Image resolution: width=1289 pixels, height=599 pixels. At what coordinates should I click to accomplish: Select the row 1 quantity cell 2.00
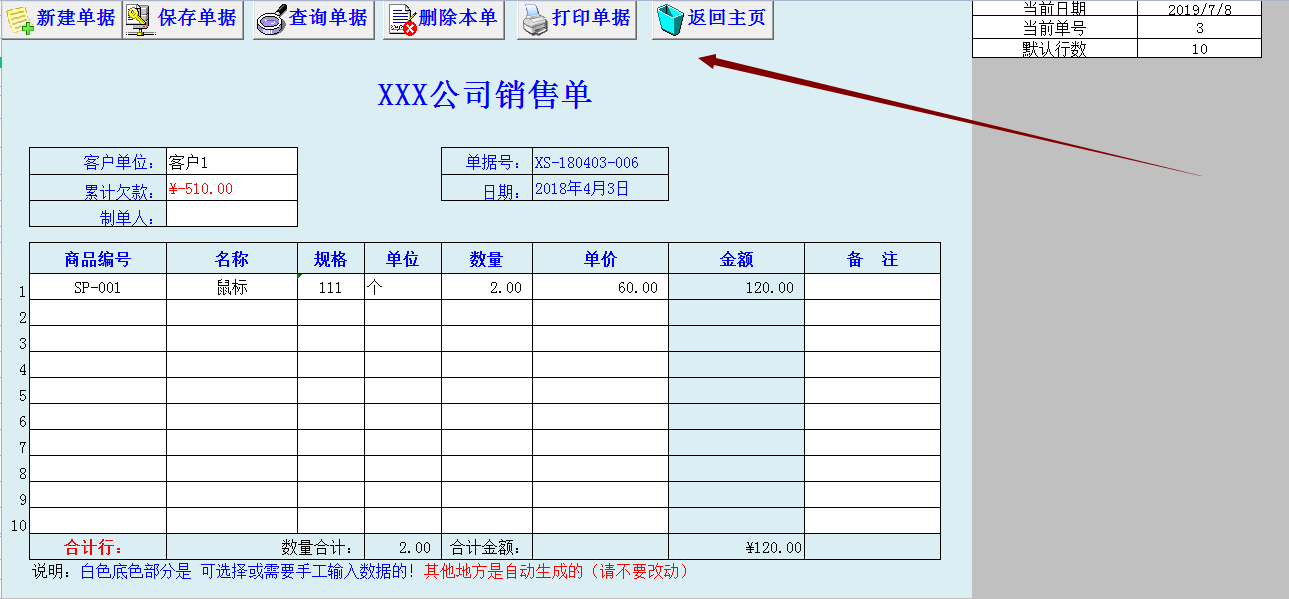pos(487,287)
